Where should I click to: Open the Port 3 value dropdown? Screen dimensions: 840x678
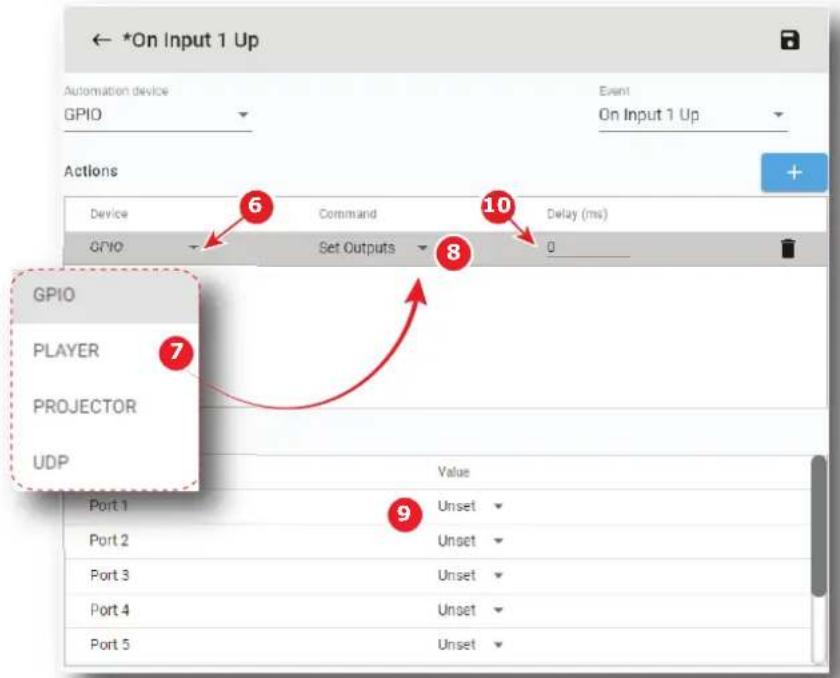pos(470,576)
